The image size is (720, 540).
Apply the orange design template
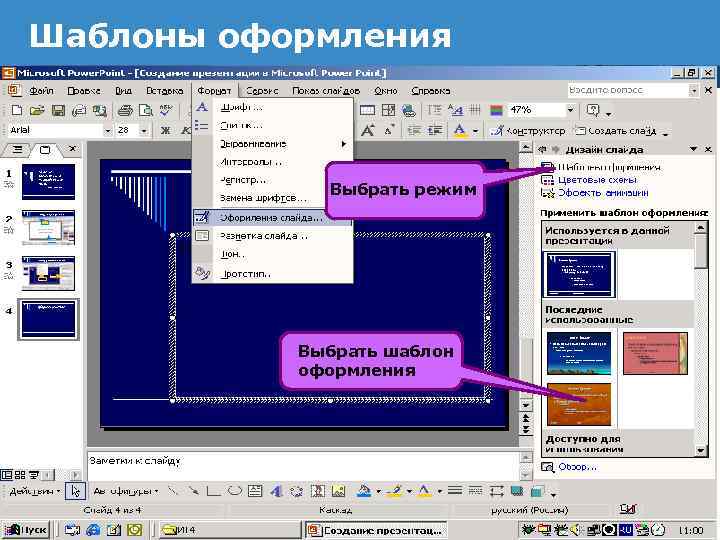point(579,405)
